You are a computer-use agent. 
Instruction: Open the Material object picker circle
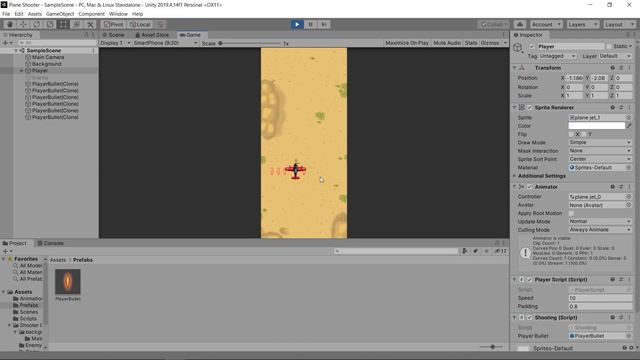(629, 168)
